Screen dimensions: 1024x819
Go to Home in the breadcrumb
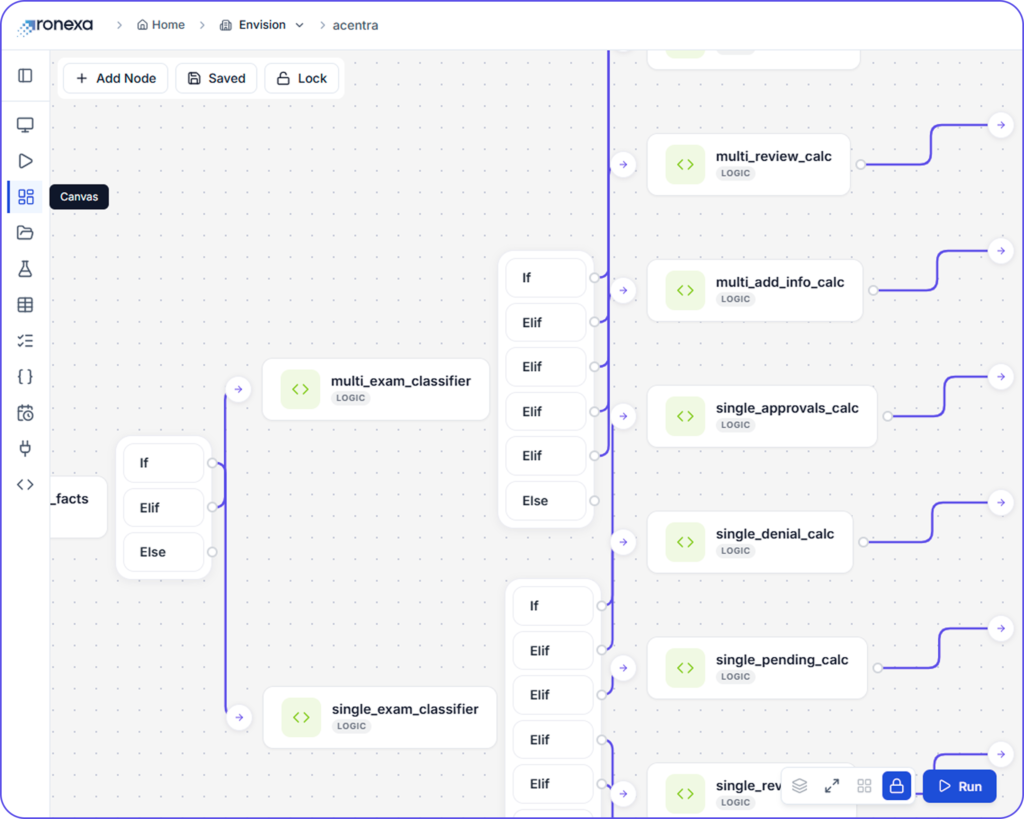161,25
